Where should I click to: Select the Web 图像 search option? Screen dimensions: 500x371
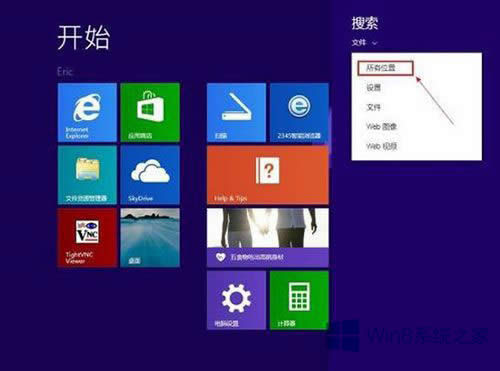point(381,127)
